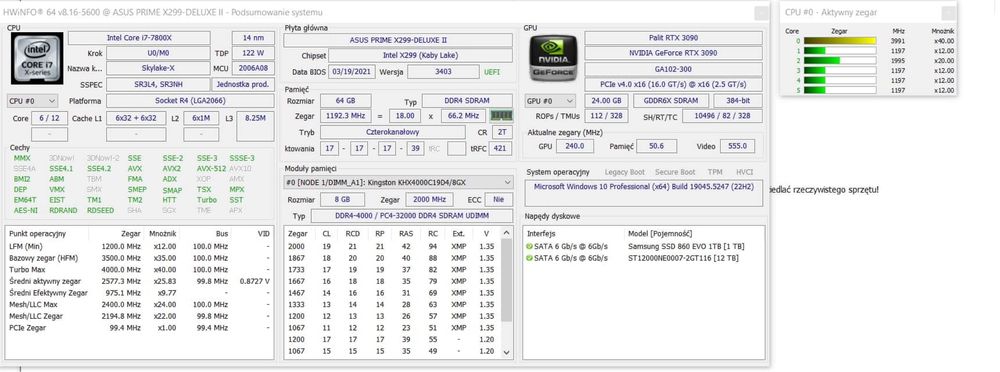Image resolution: width=1000 pixels, height=372 pixels.
Task: Click the AVX-512 feature label
Action: [210, 169]
